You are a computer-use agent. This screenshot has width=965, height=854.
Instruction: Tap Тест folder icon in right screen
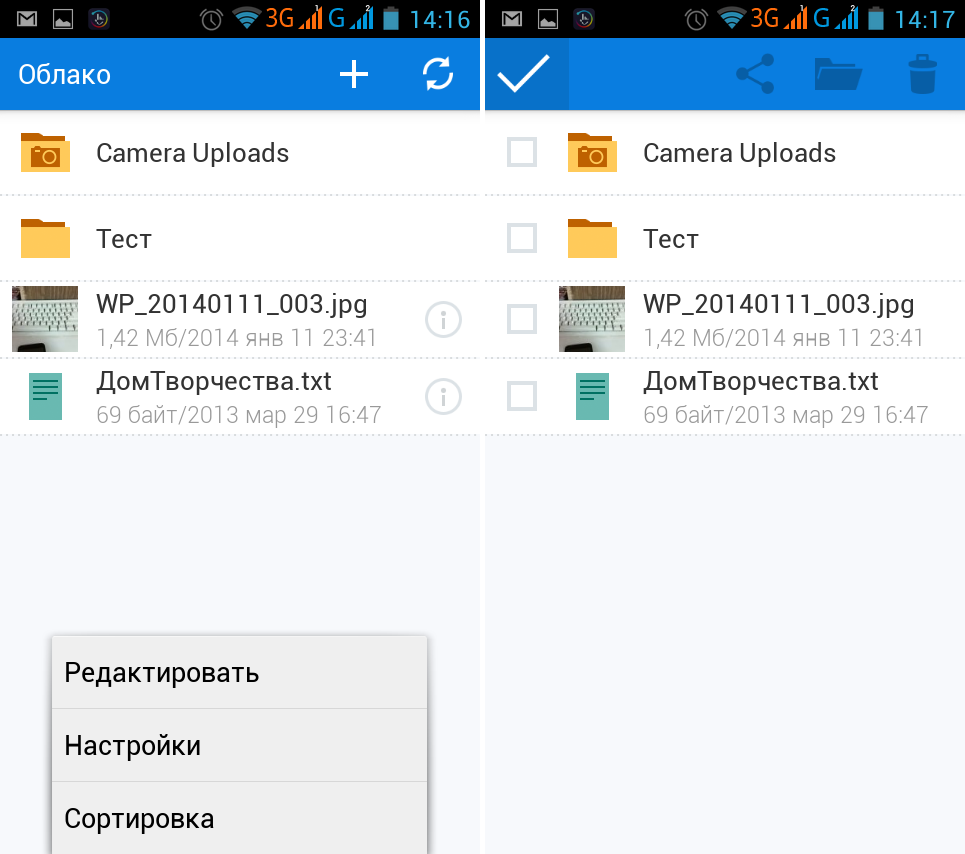592,239
